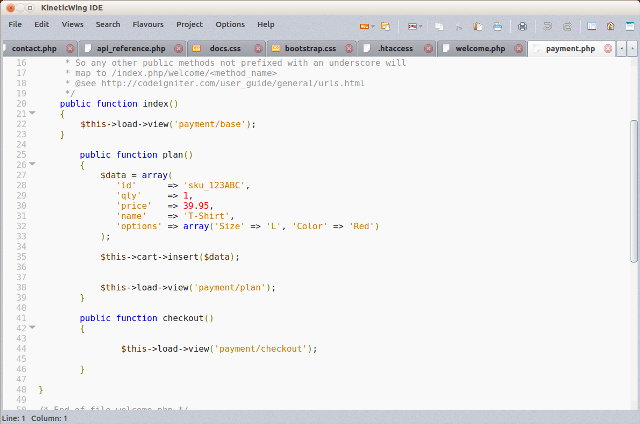Click the cut scissors icon
This screenshot has width=640, height=424.
459,25
